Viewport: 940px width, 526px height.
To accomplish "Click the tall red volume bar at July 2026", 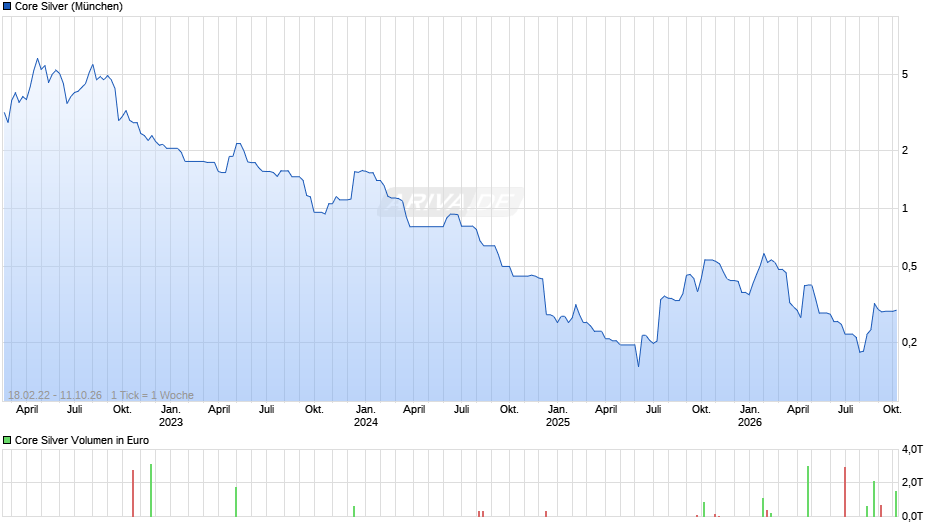I will 845,492.
